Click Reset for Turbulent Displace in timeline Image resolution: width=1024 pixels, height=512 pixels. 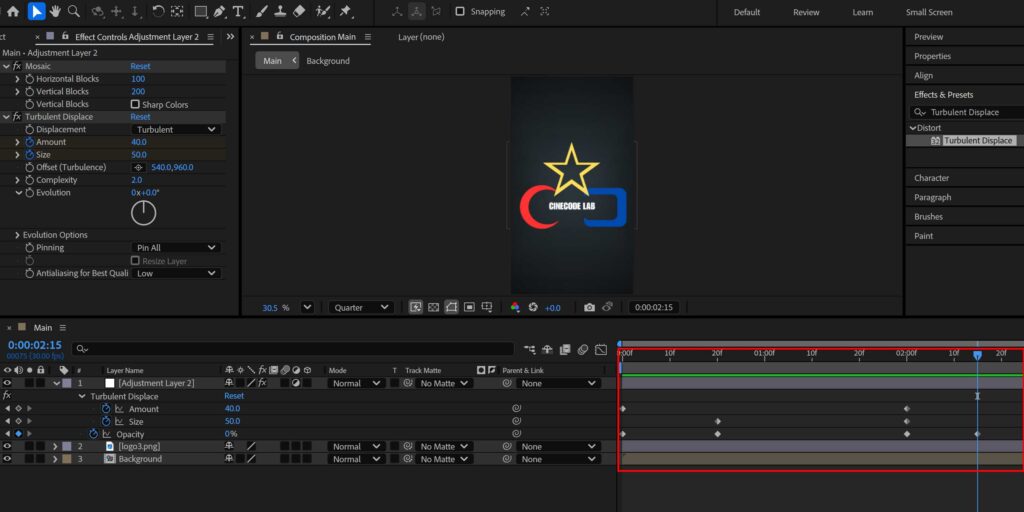point(234,396)
